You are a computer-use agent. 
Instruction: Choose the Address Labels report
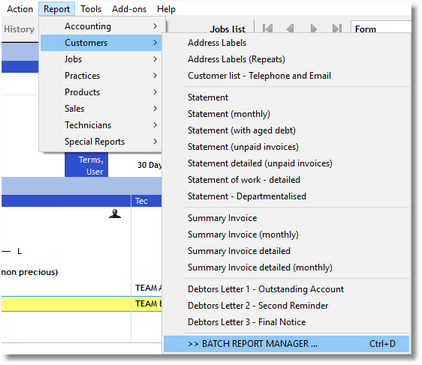(x=286, y=43)
